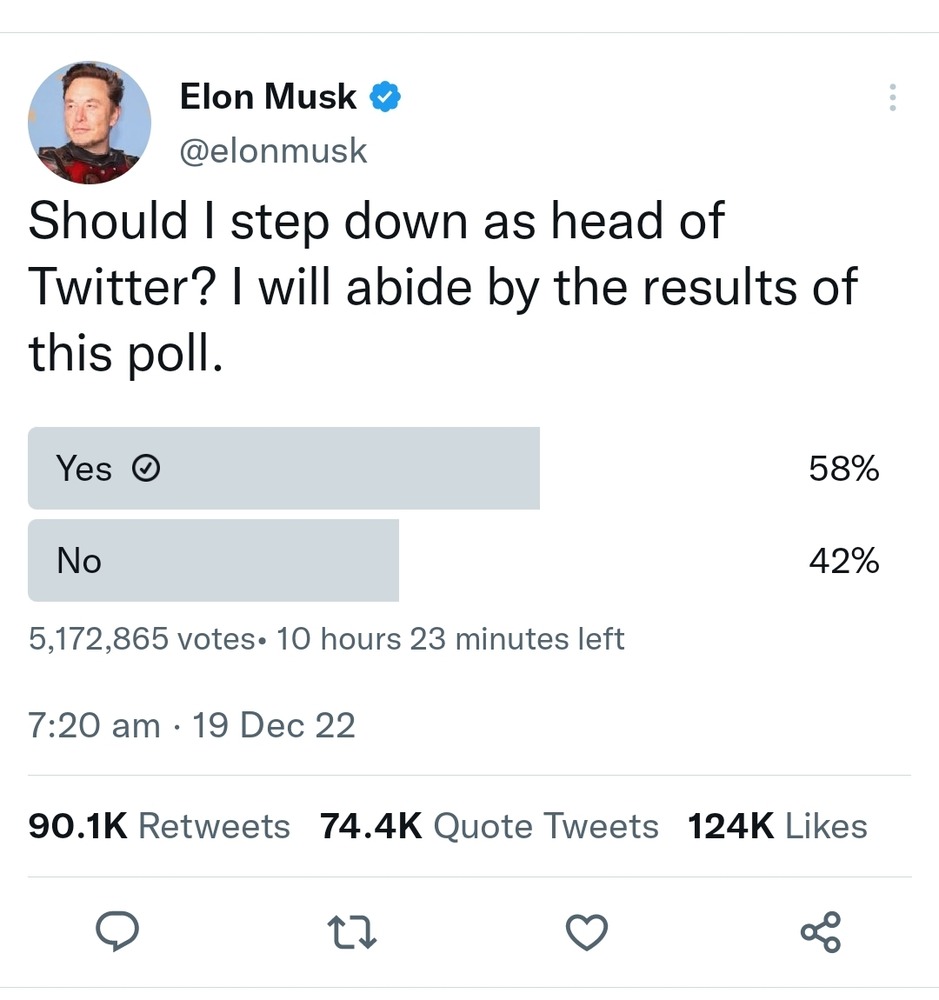Click the tweet text about stepping down
This screenshot has width=939, height=1000.
pyautogui.click(x=440, y=287)
